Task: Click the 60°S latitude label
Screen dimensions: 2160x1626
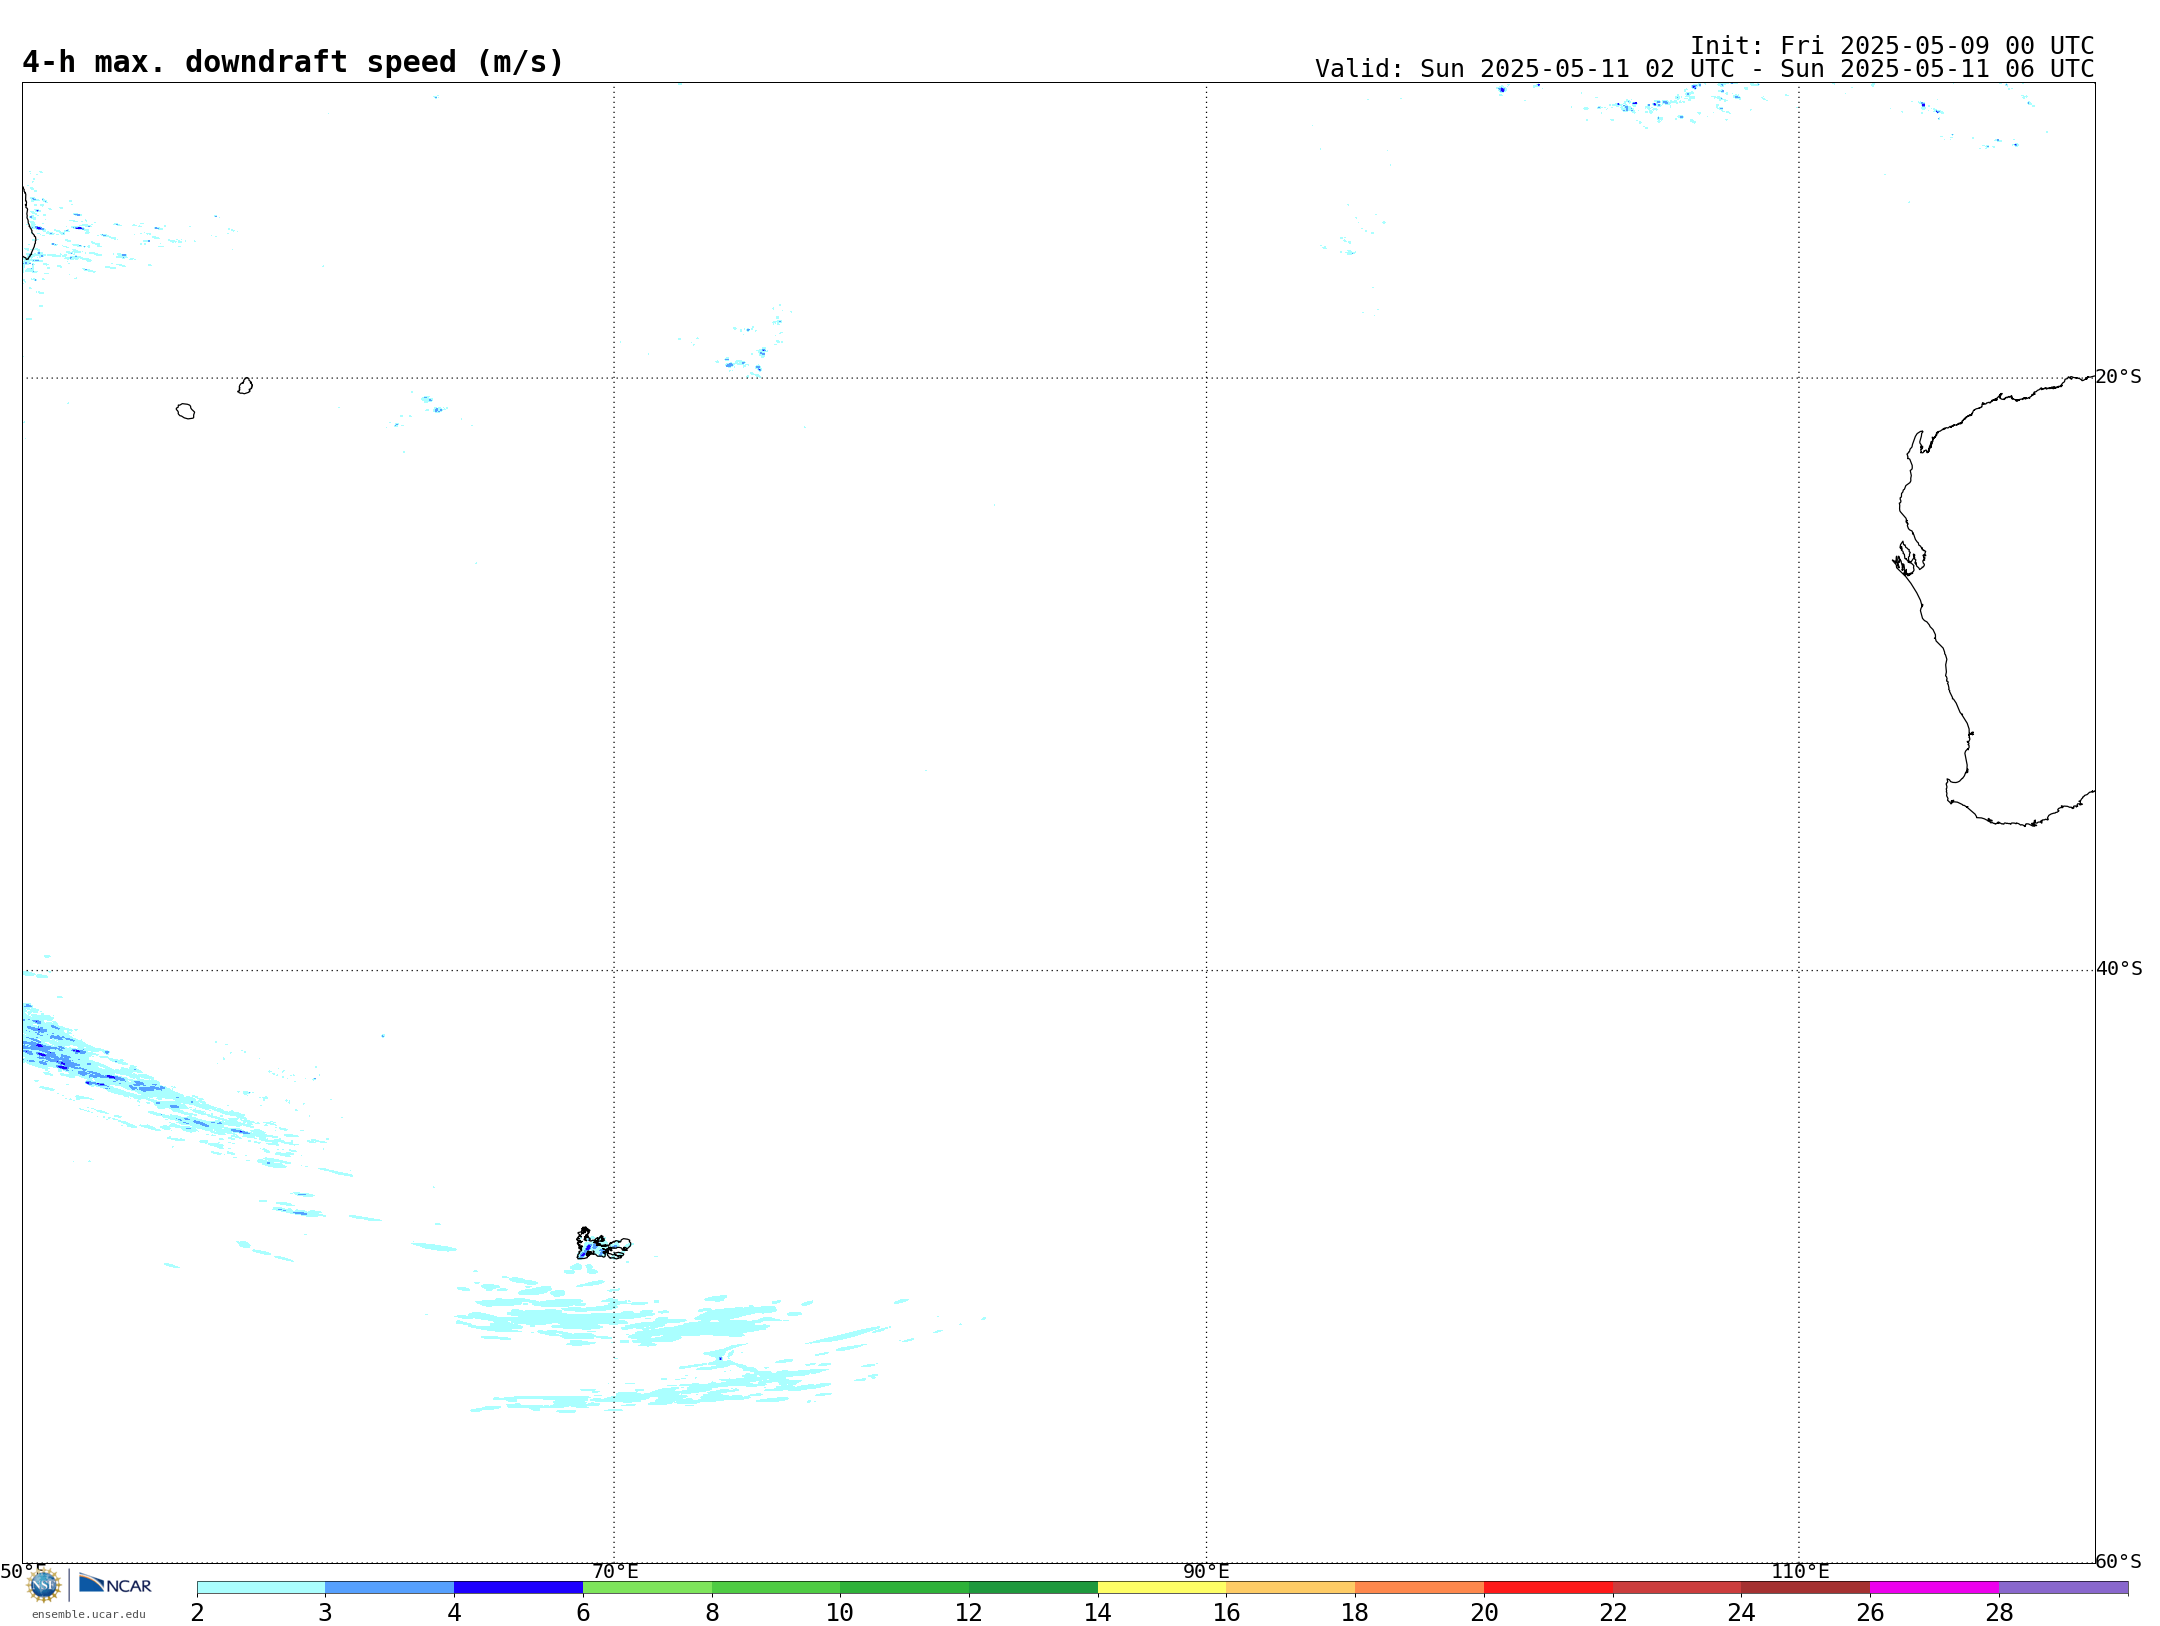Action: pyautogui.click(x=2118, y=1561)
